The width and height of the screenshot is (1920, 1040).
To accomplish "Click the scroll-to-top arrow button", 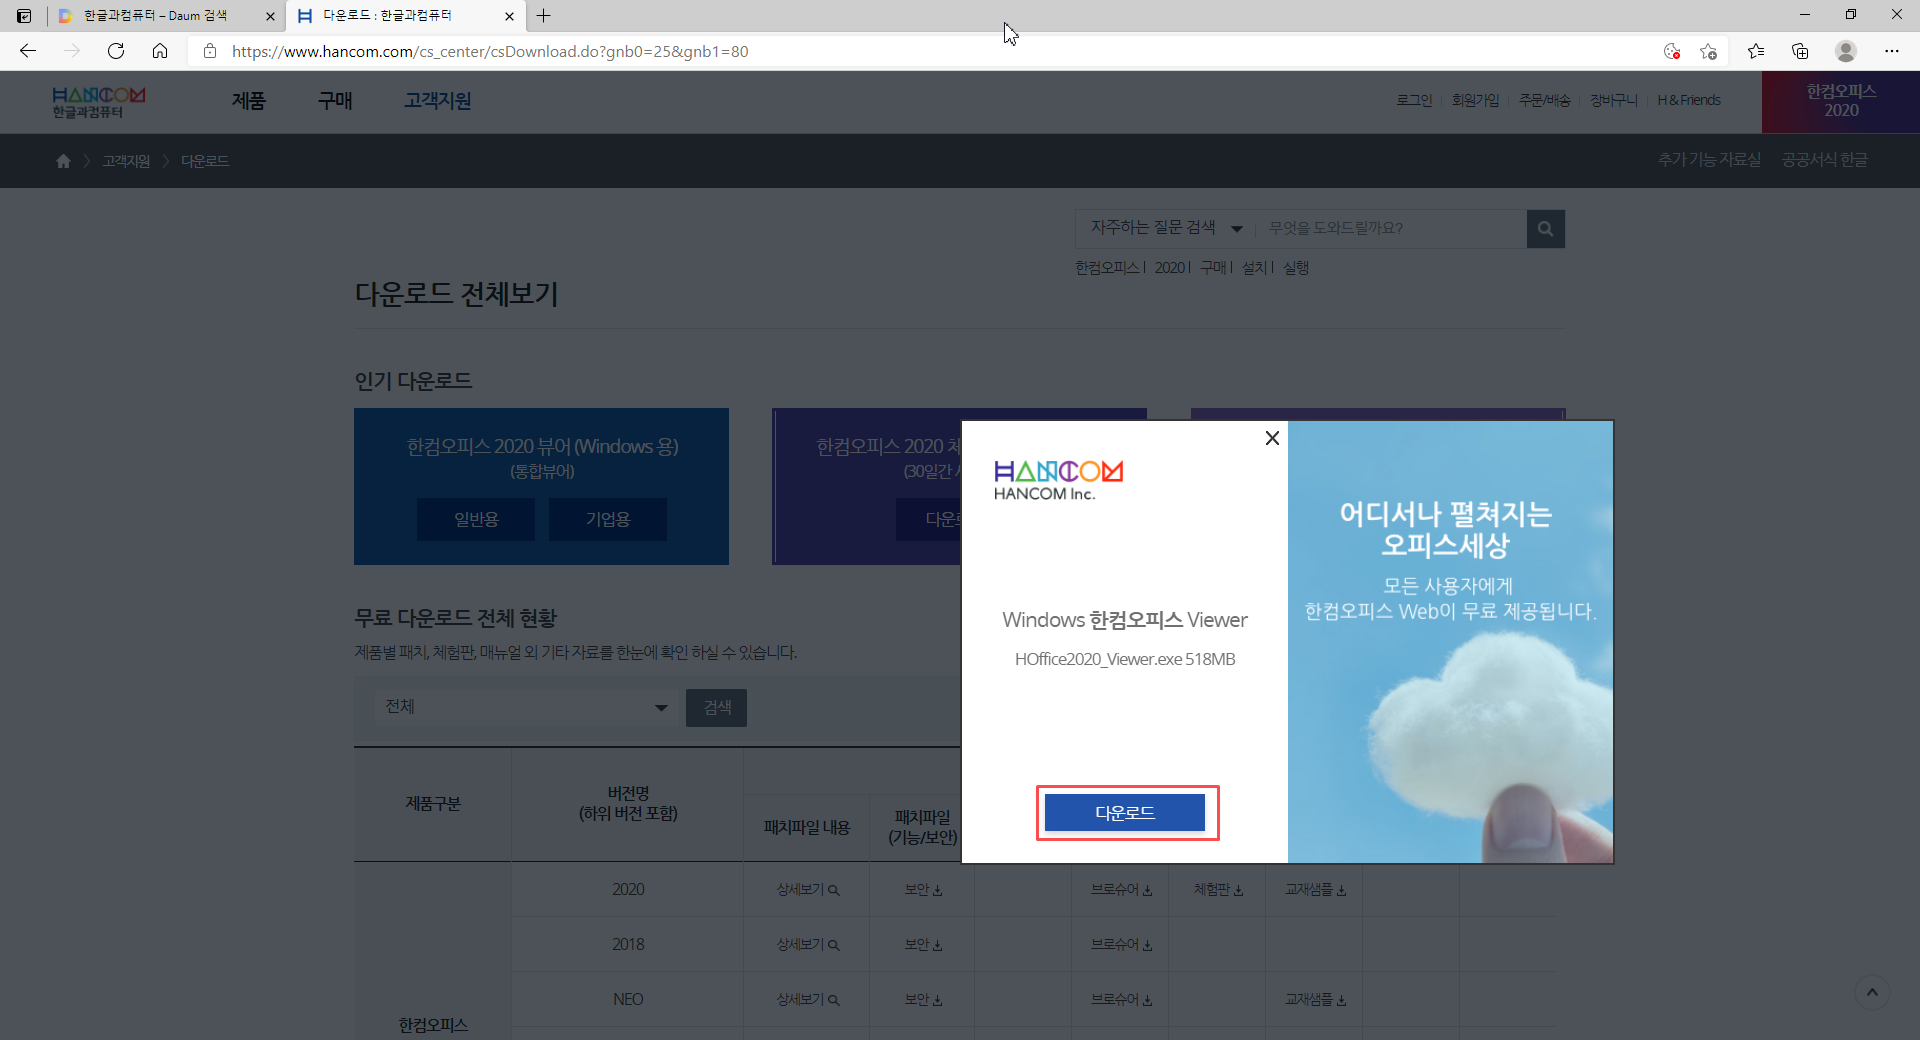I will (x=1872, y=992).
